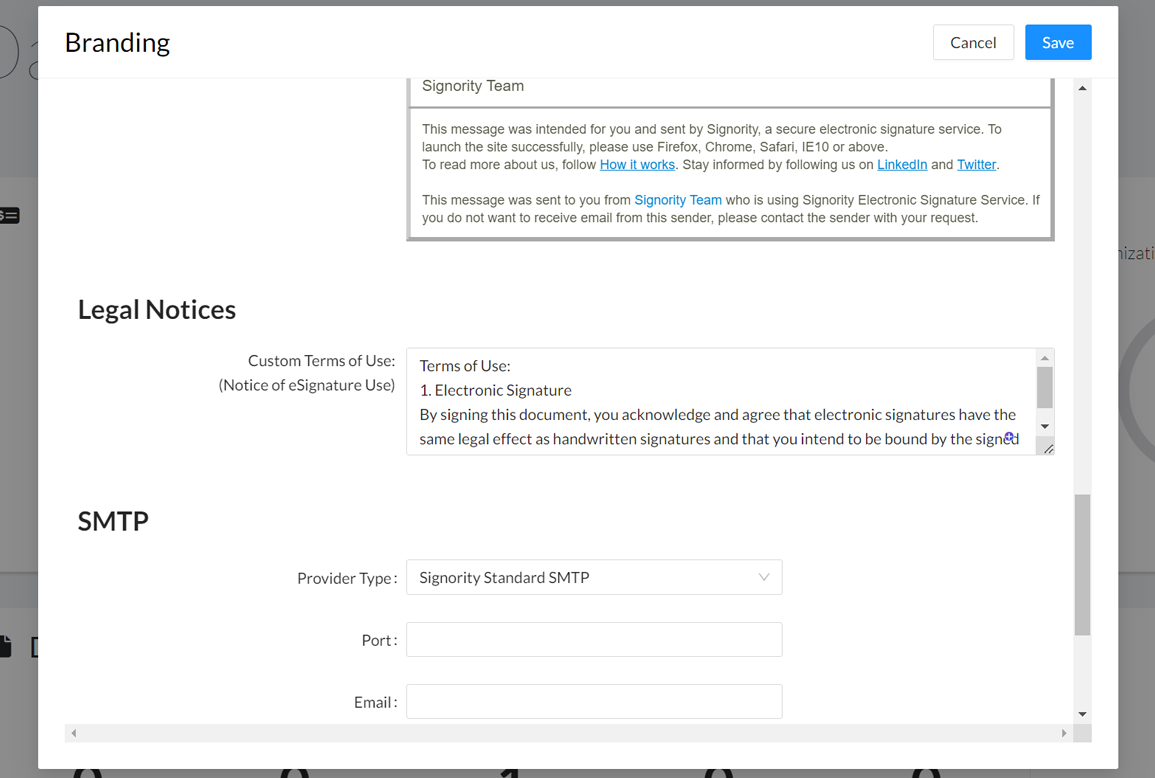Click the down arrow of the dialog scrollbar
The image size is (1155, 778).
click(x=1082, y=713)
